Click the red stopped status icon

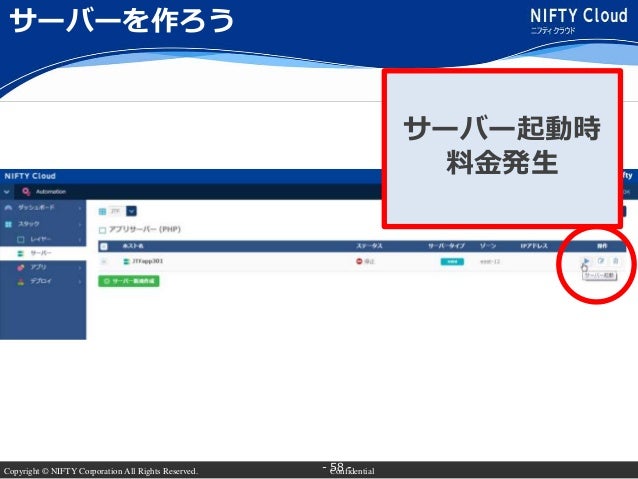(x=359, y=261)
